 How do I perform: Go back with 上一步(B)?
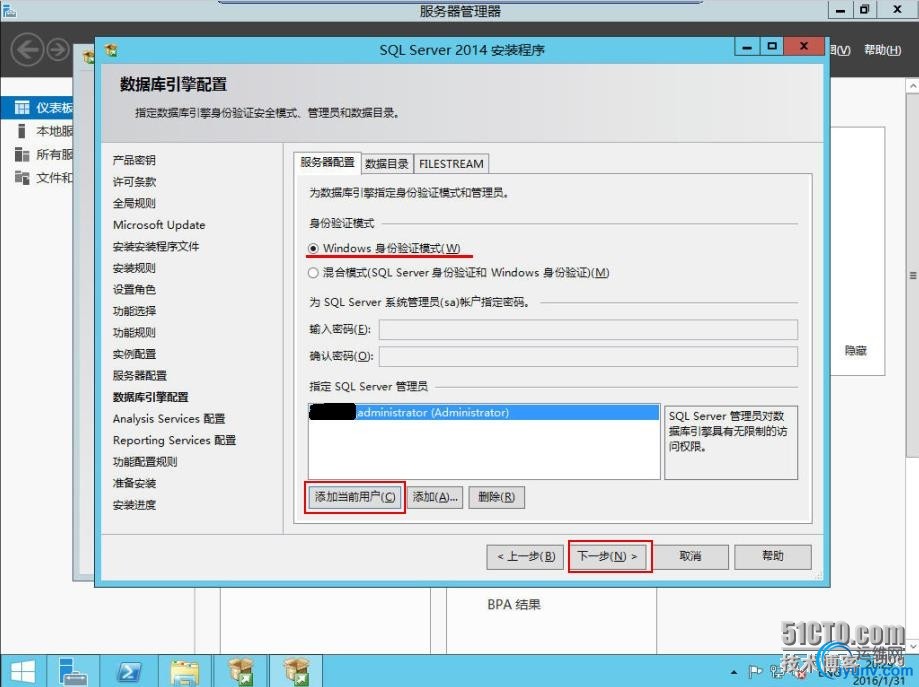pos(525,556)
